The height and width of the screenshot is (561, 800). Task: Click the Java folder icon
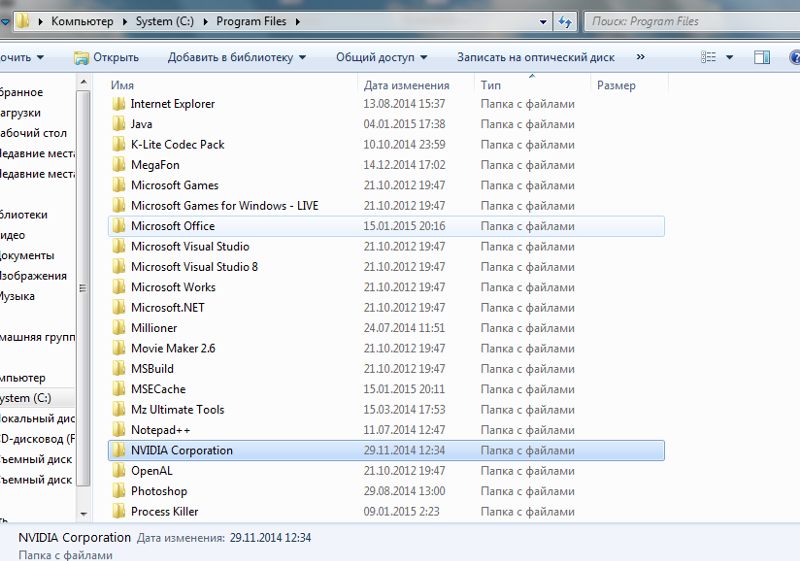click(119, 124)
